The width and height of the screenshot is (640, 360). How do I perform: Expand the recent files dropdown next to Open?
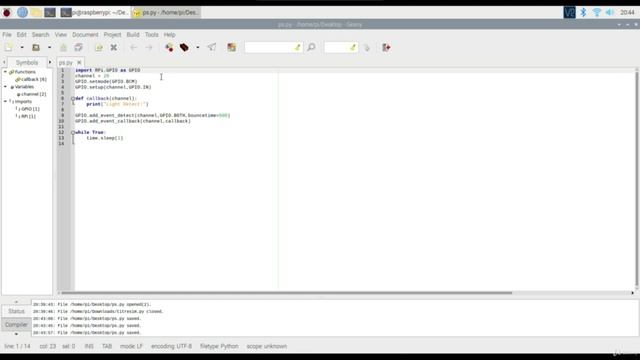click(x=49, y=47)
